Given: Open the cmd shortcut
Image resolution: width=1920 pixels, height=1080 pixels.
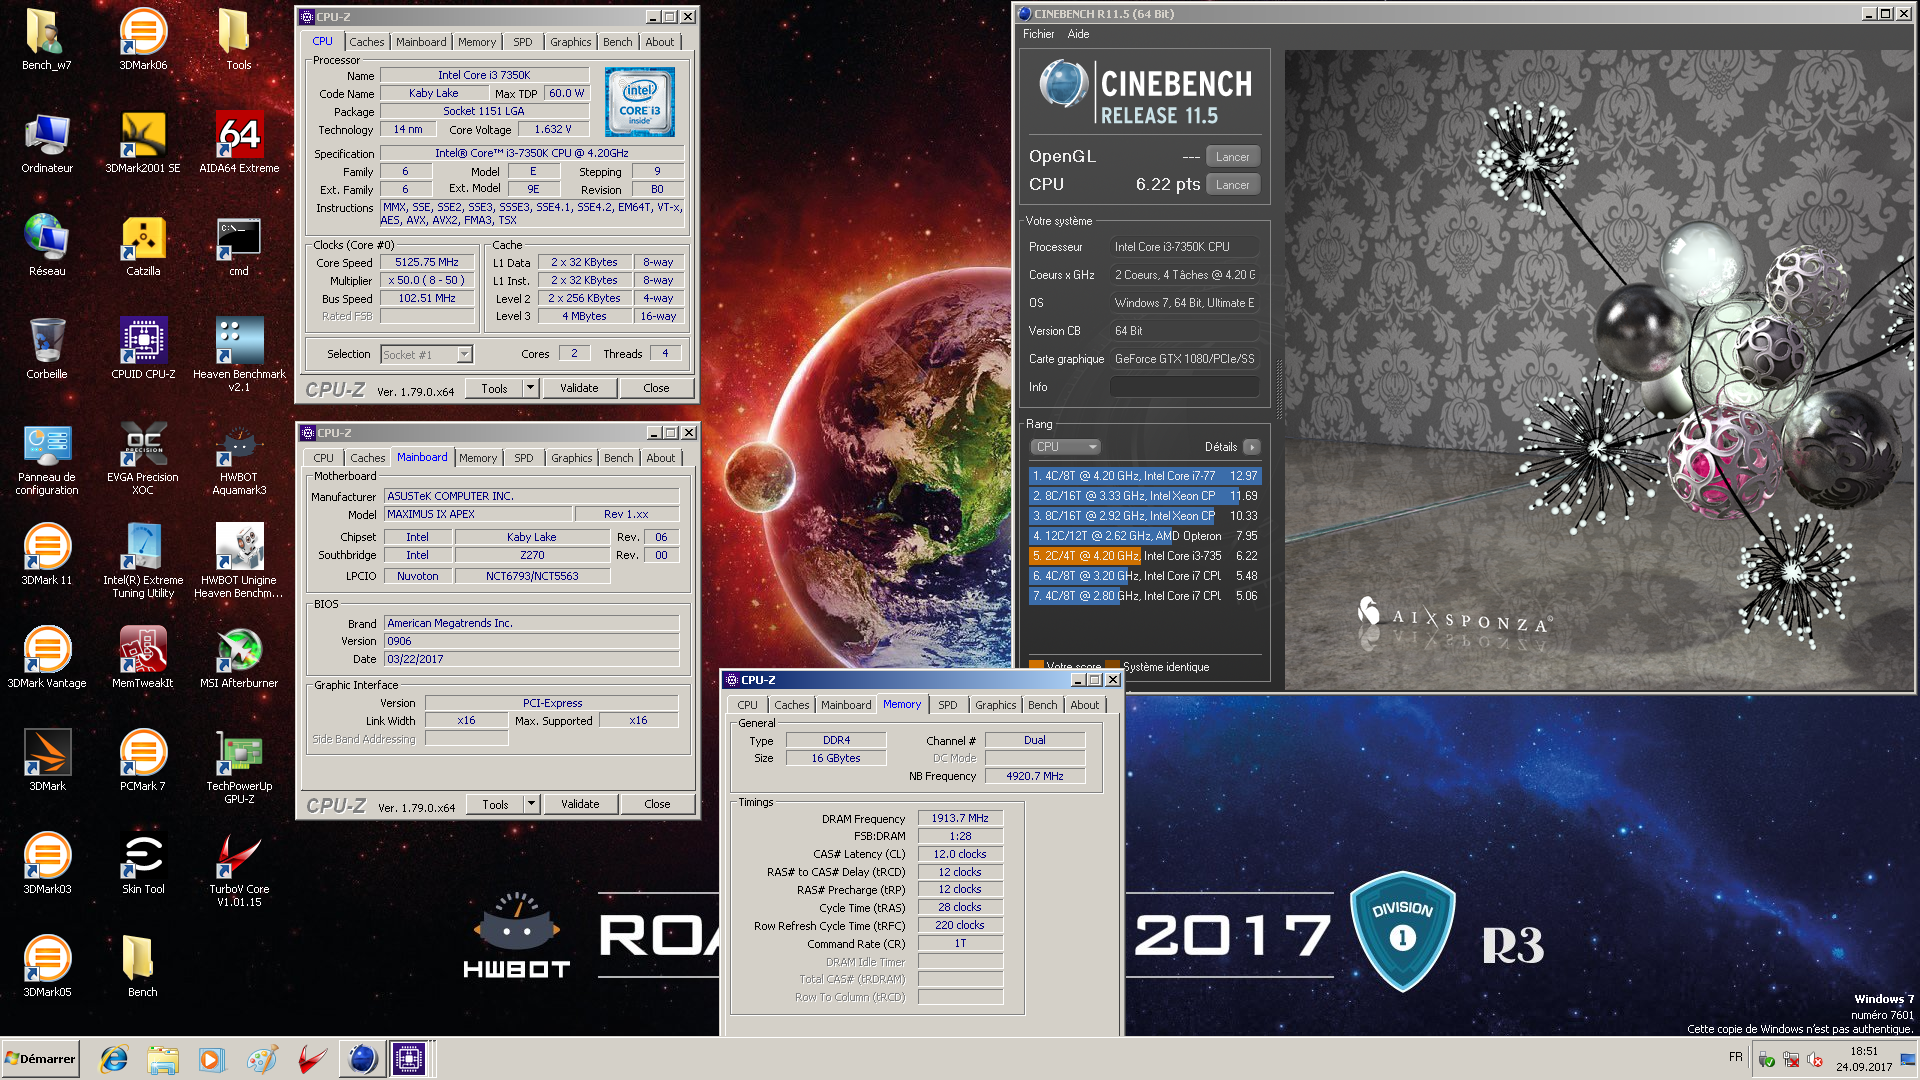Looking at the screenshot, I should pos(239,246).
